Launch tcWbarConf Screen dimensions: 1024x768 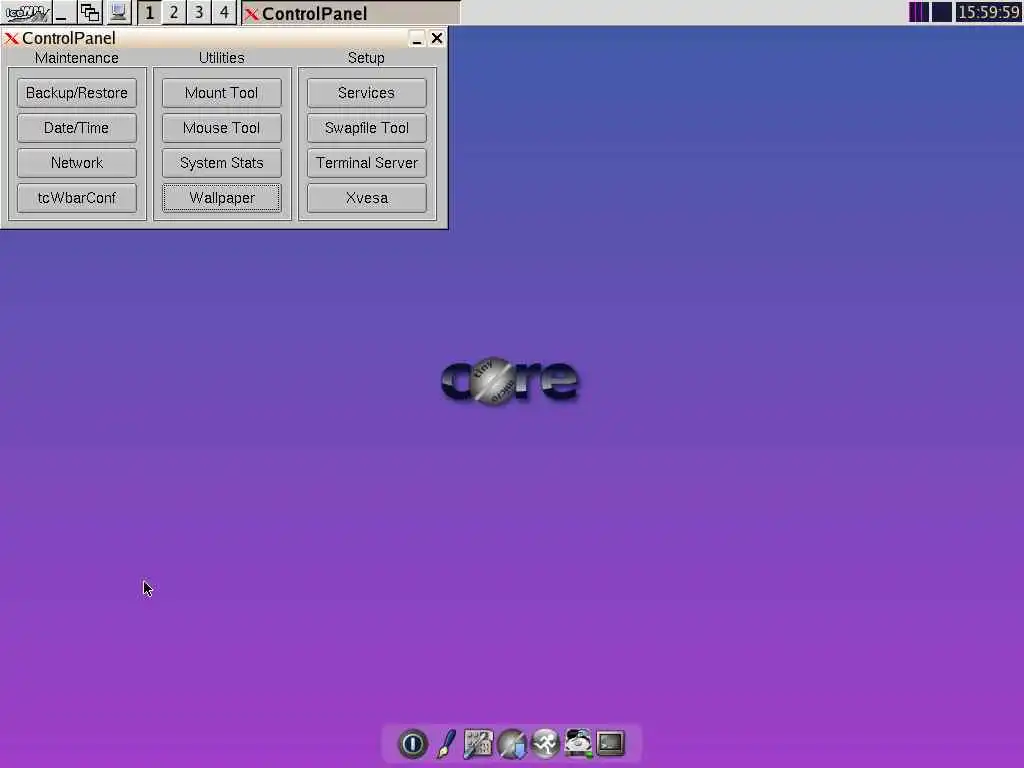tap(76, 198)
